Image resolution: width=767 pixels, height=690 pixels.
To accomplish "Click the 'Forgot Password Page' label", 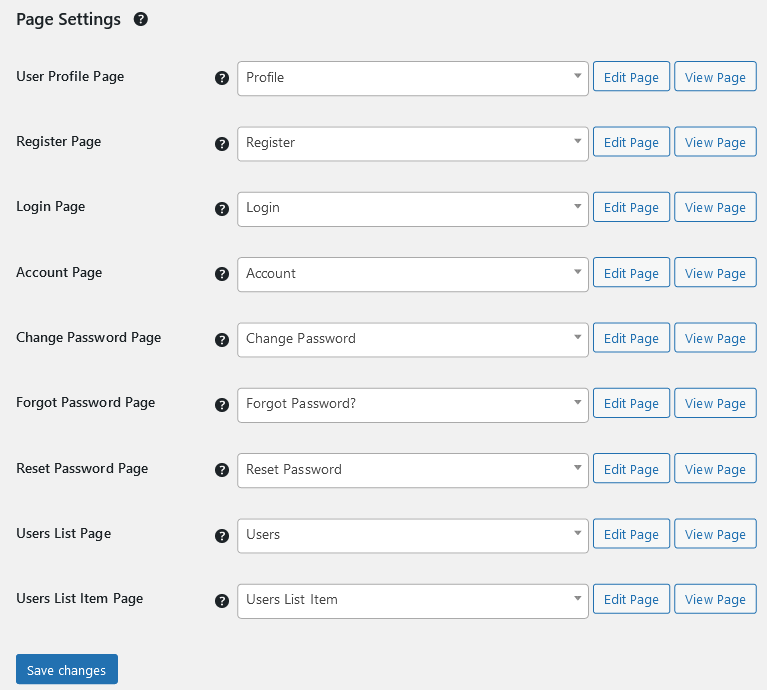I will click(86, 403).
